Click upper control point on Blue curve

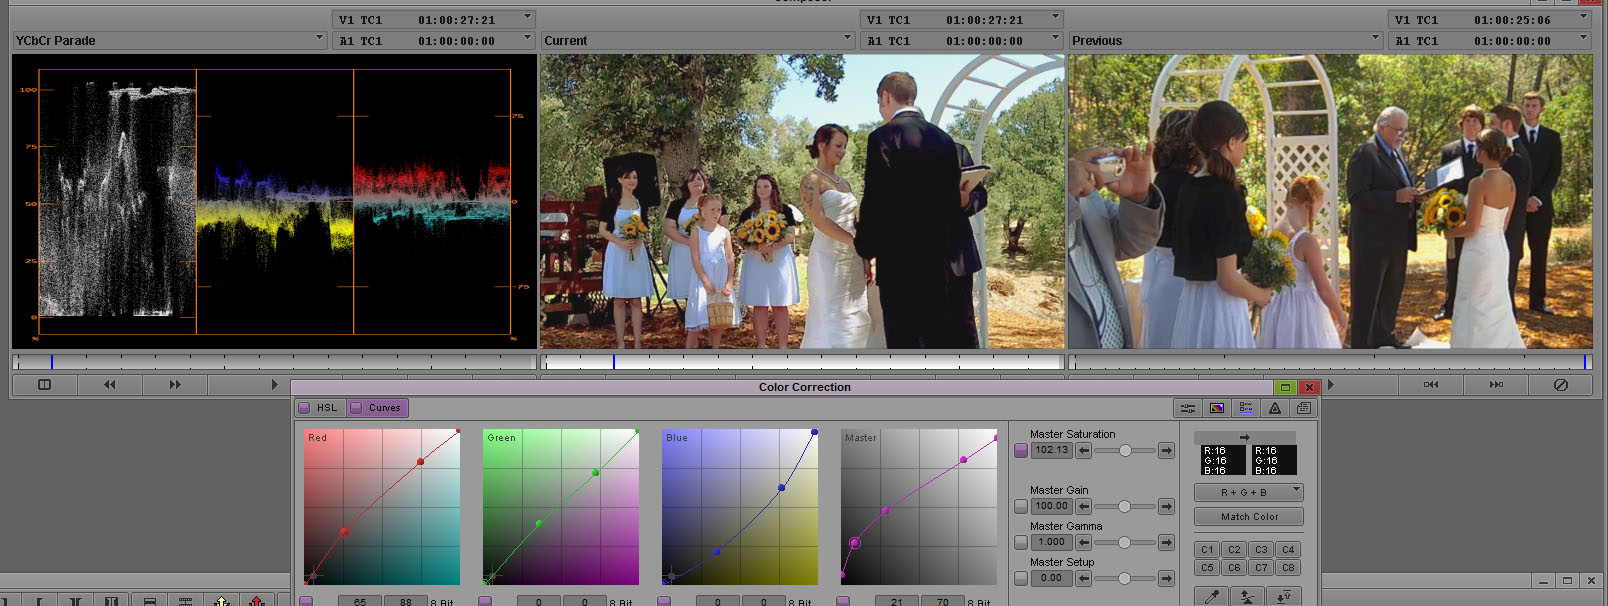[782, 487]
